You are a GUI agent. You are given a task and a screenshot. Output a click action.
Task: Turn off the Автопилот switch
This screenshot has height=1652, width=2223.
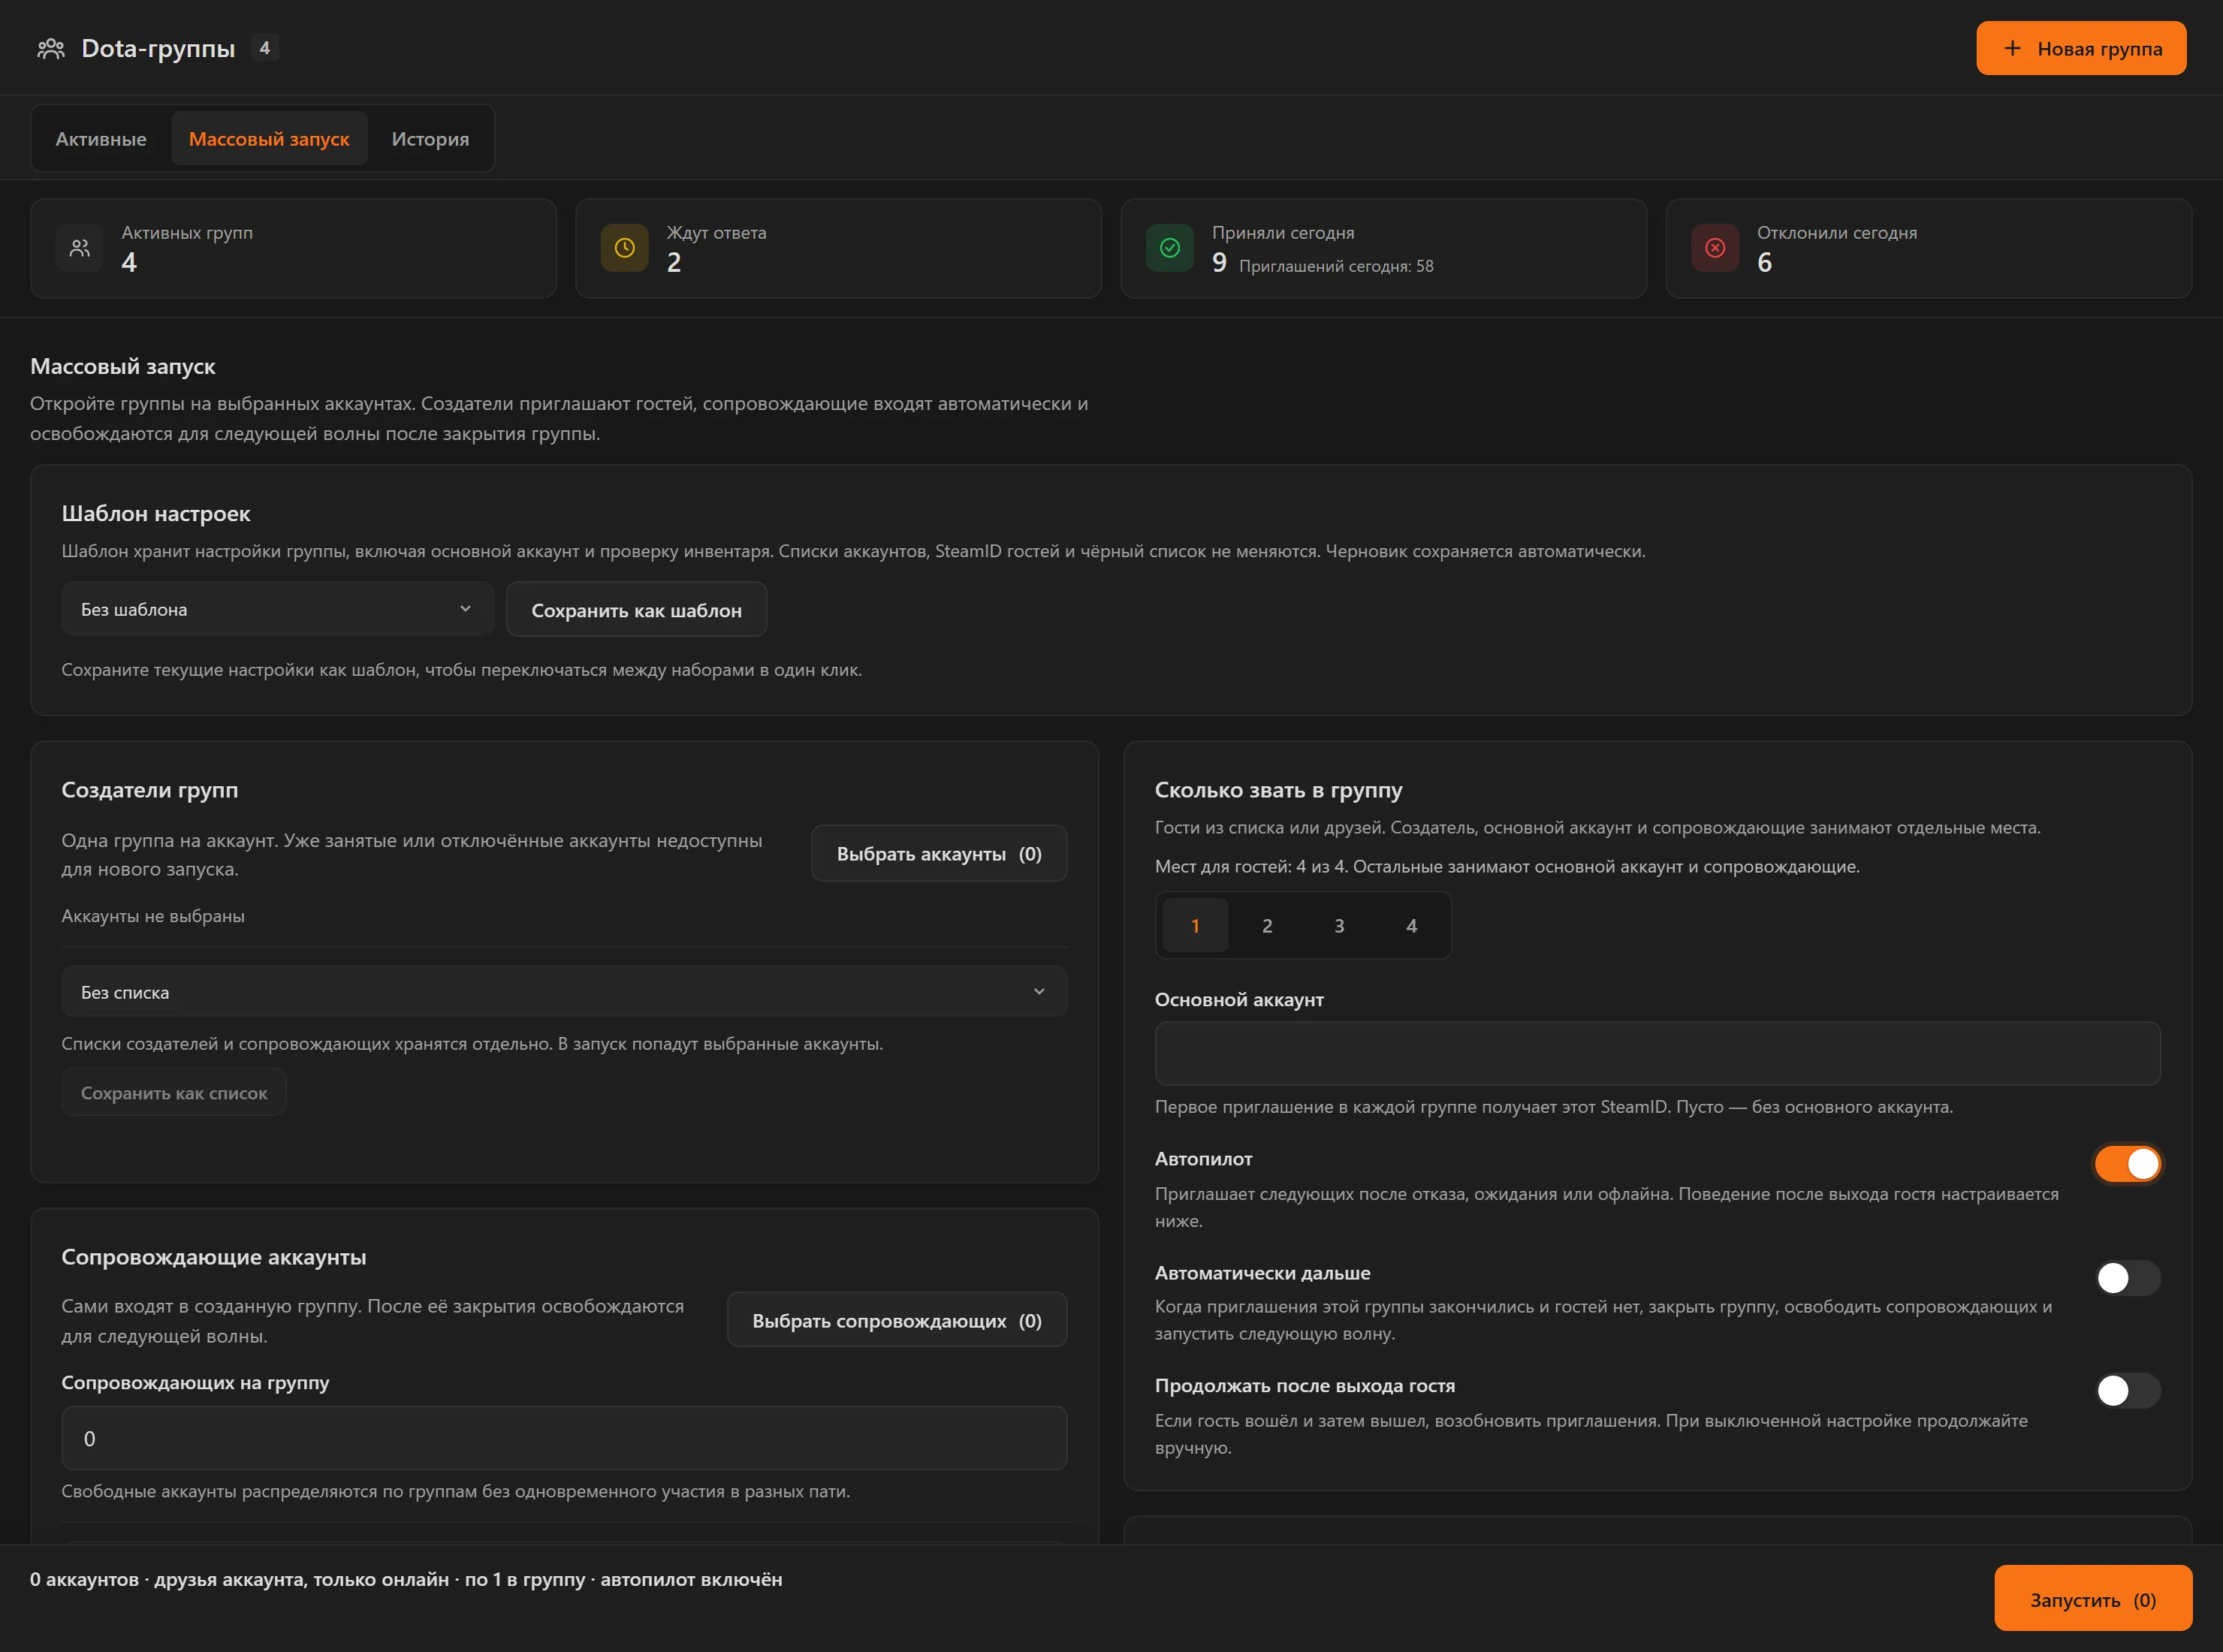pos(2128,1164)
